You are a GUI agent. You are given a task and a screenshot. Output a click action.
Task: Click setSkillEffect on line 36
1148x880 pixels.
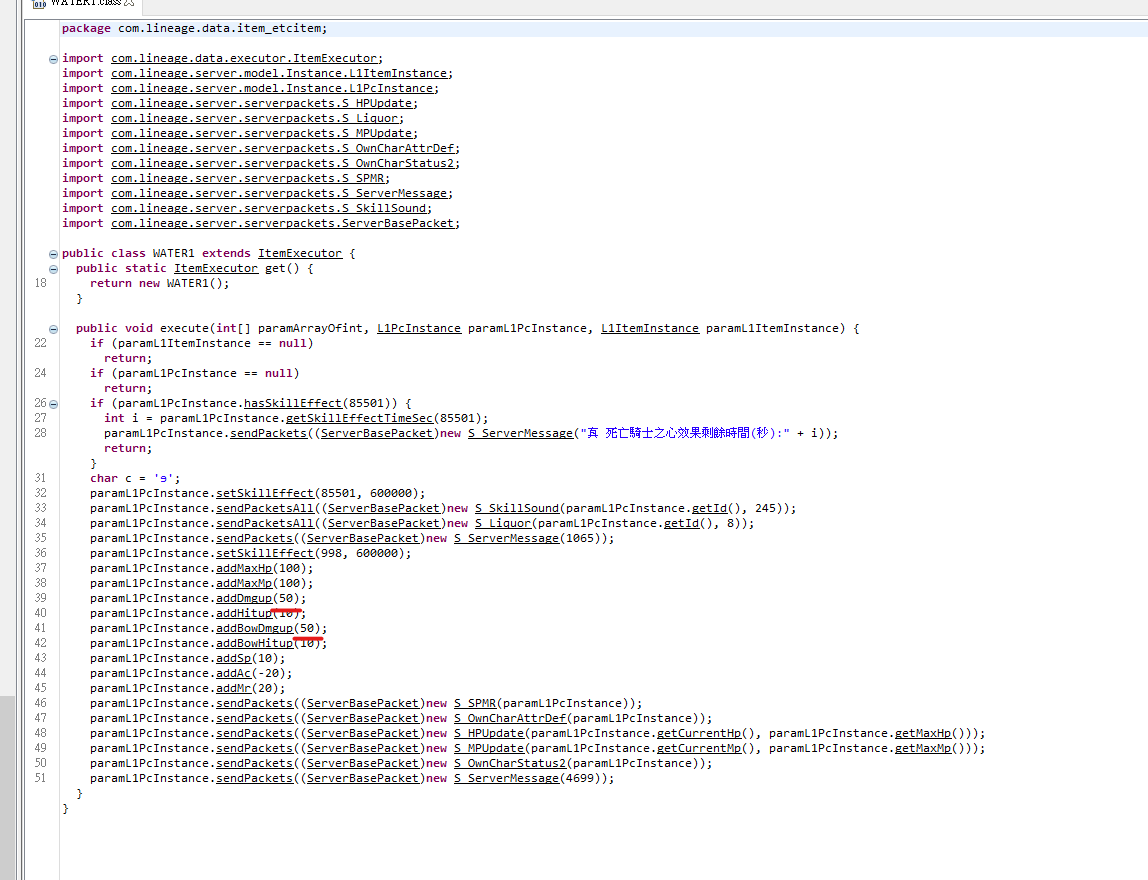(265, 553)
